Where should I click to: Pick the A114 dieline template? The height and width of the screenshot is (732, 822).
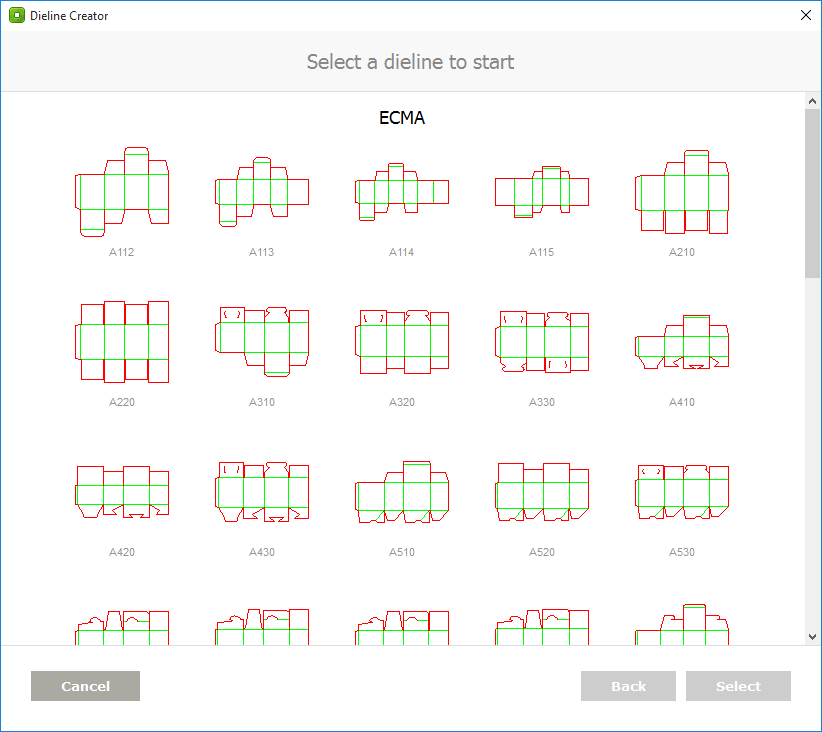tap(402, 192)
